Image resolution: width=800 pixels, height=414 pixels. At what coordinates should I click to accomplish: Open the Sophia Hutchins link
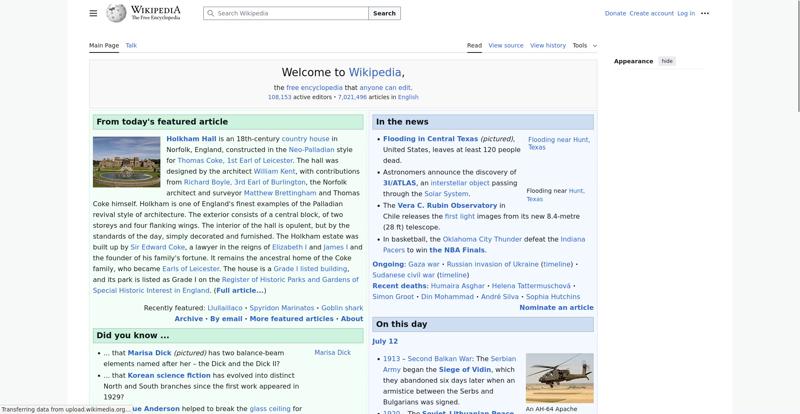point(553,297)
